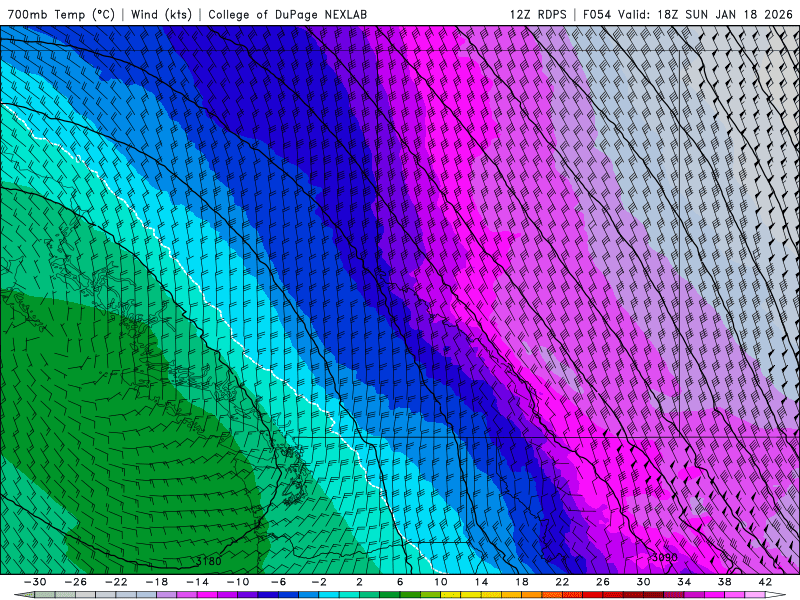The height and width of the screenshot is (600, 800).
Task: Click the '18' colorbar label
Action: (x=522, y=582)
